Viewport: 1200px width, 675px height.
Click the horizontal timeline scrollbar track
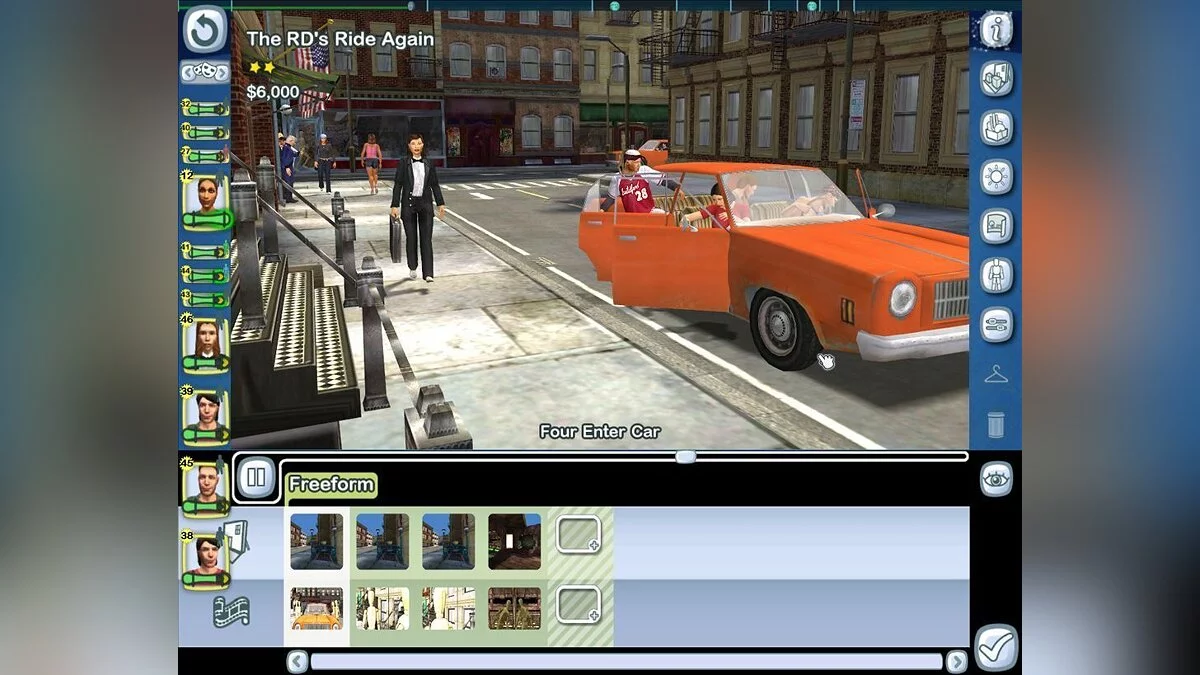[x=627, y=661]
